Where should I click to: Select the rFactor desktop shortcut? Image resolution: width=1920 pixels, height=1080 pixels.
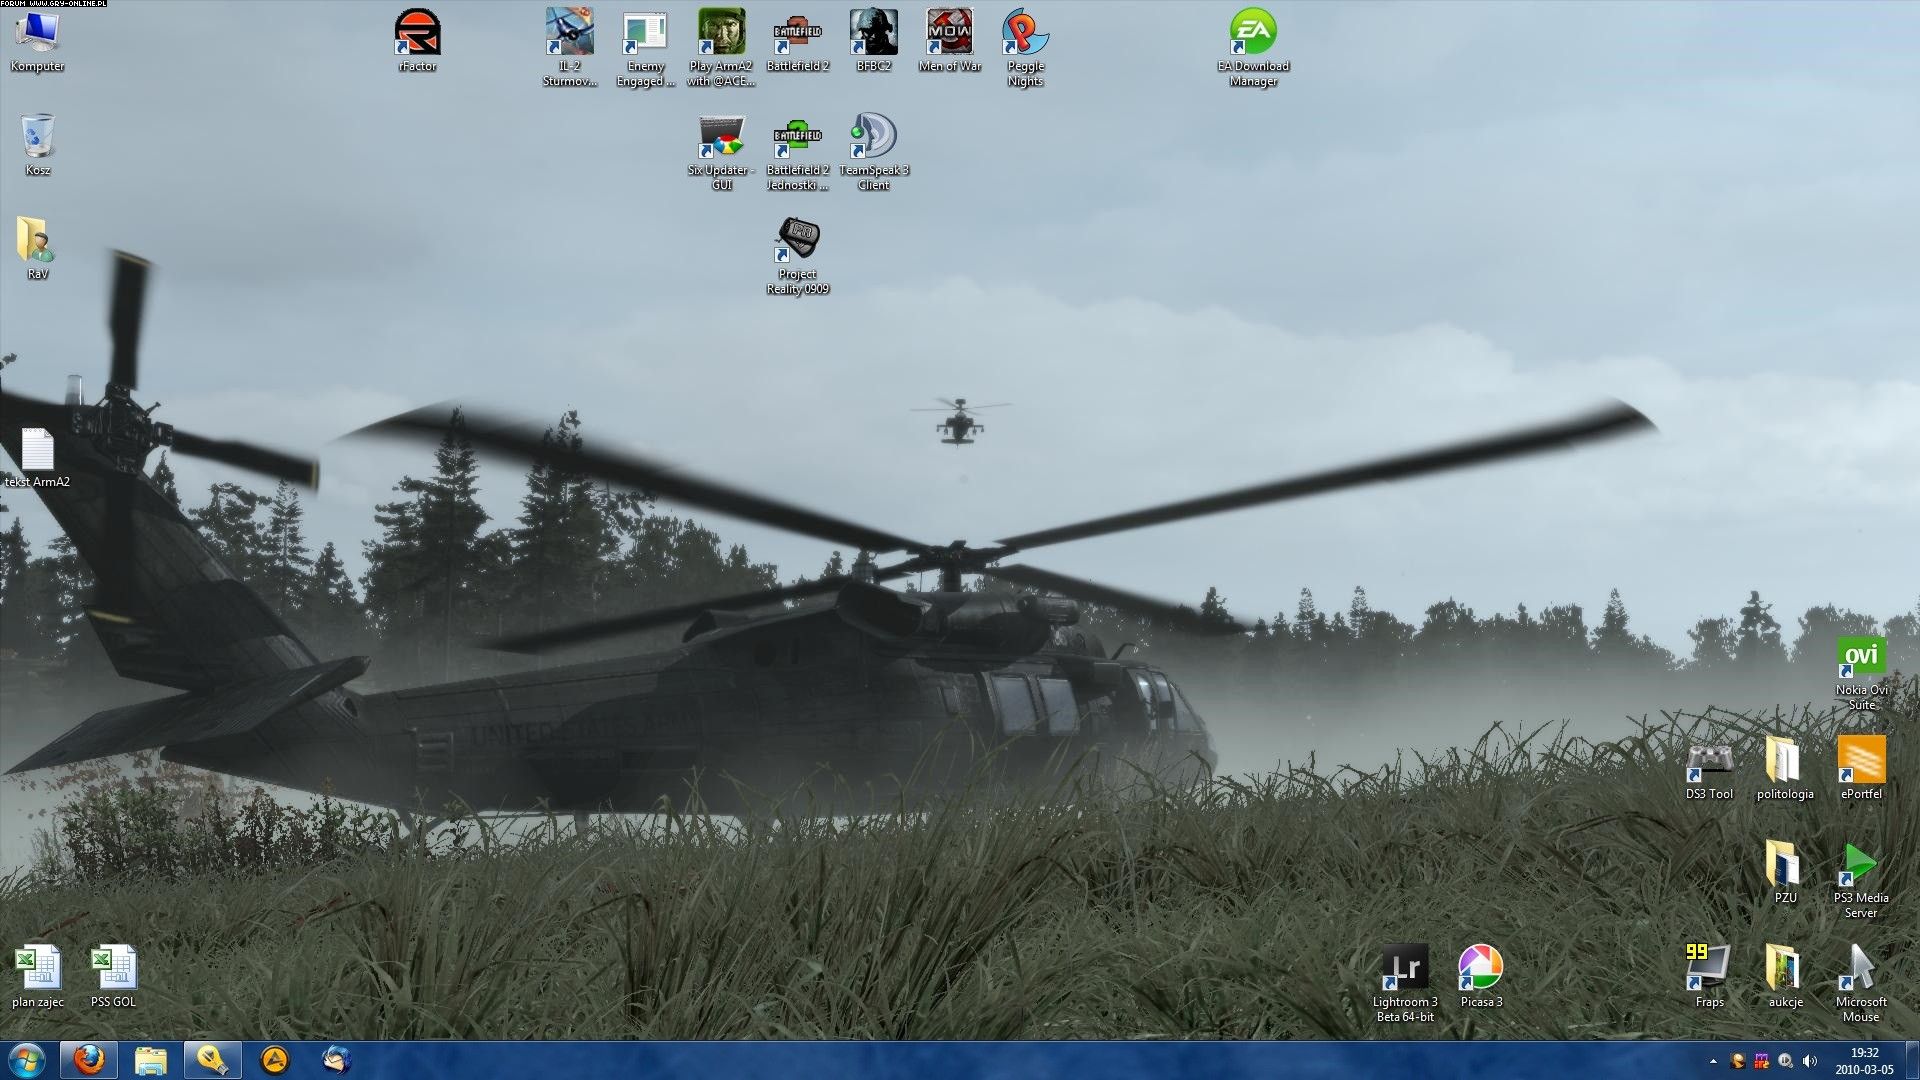pyautogui.click(x=418, y=35)
